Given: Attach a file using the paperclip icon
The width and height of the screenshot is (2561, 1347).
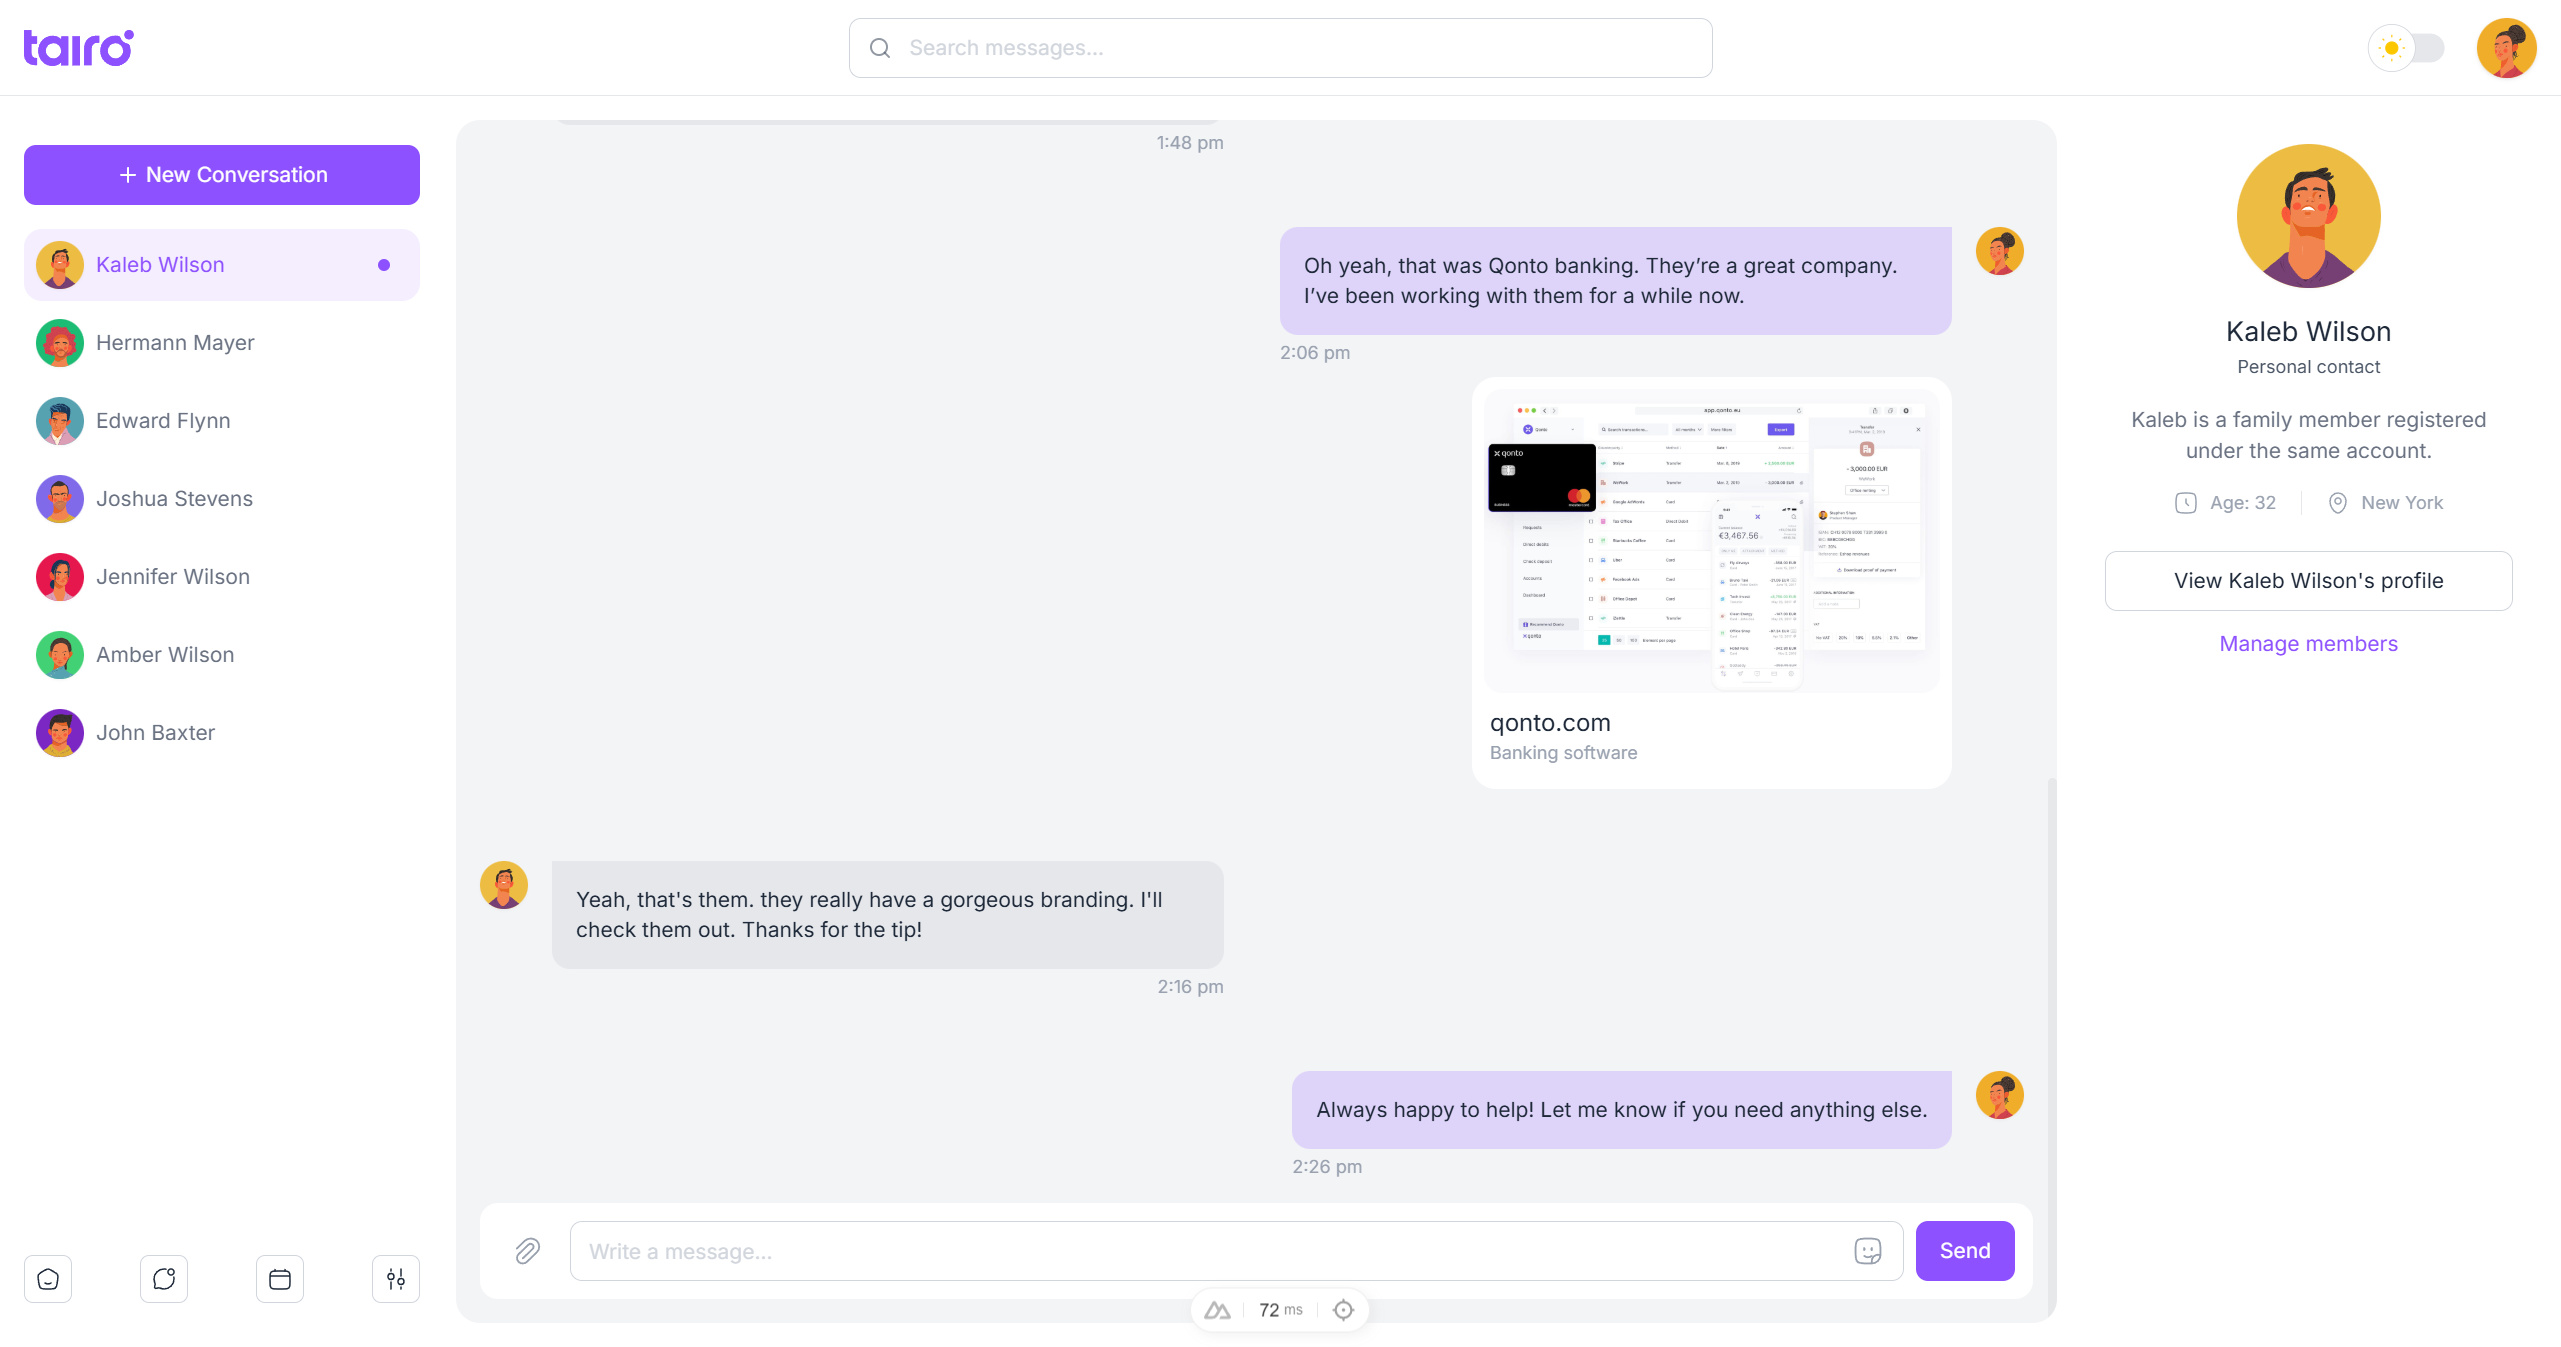Looking at the screenshot, I should point(527,1251).
